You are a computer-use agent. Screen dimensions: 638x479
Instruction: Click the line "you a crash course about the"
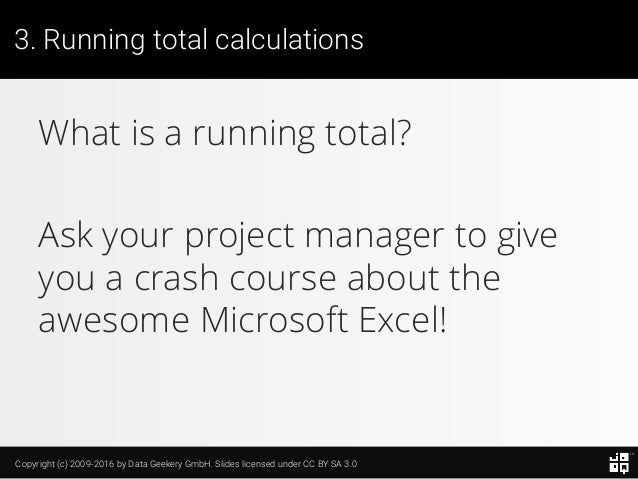tap(269, 279)
